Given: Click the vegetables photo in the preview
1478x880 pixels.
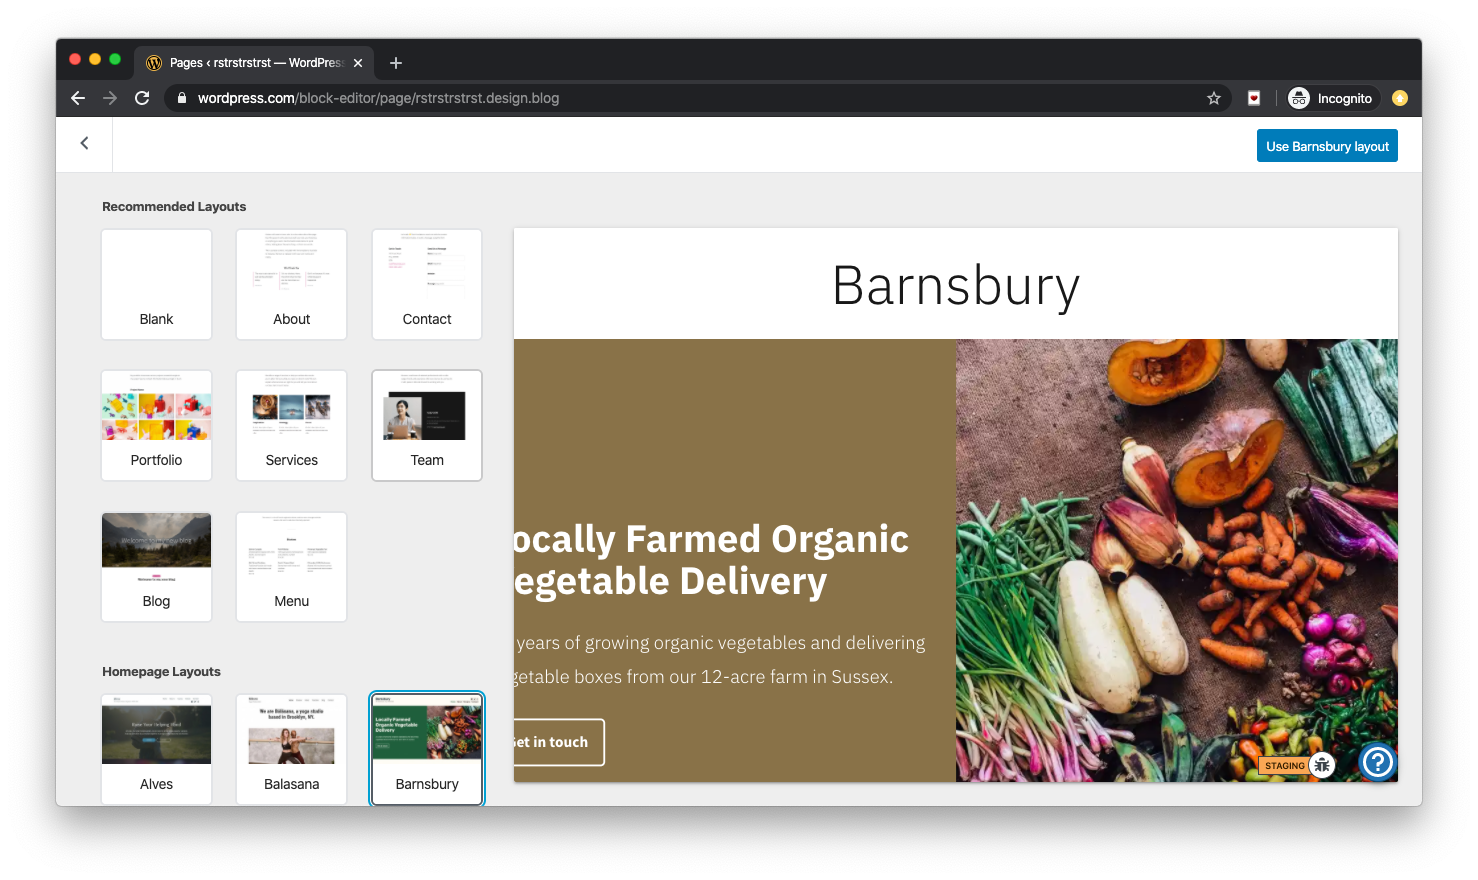Looking at the screenshot, I should [1177, 560].
